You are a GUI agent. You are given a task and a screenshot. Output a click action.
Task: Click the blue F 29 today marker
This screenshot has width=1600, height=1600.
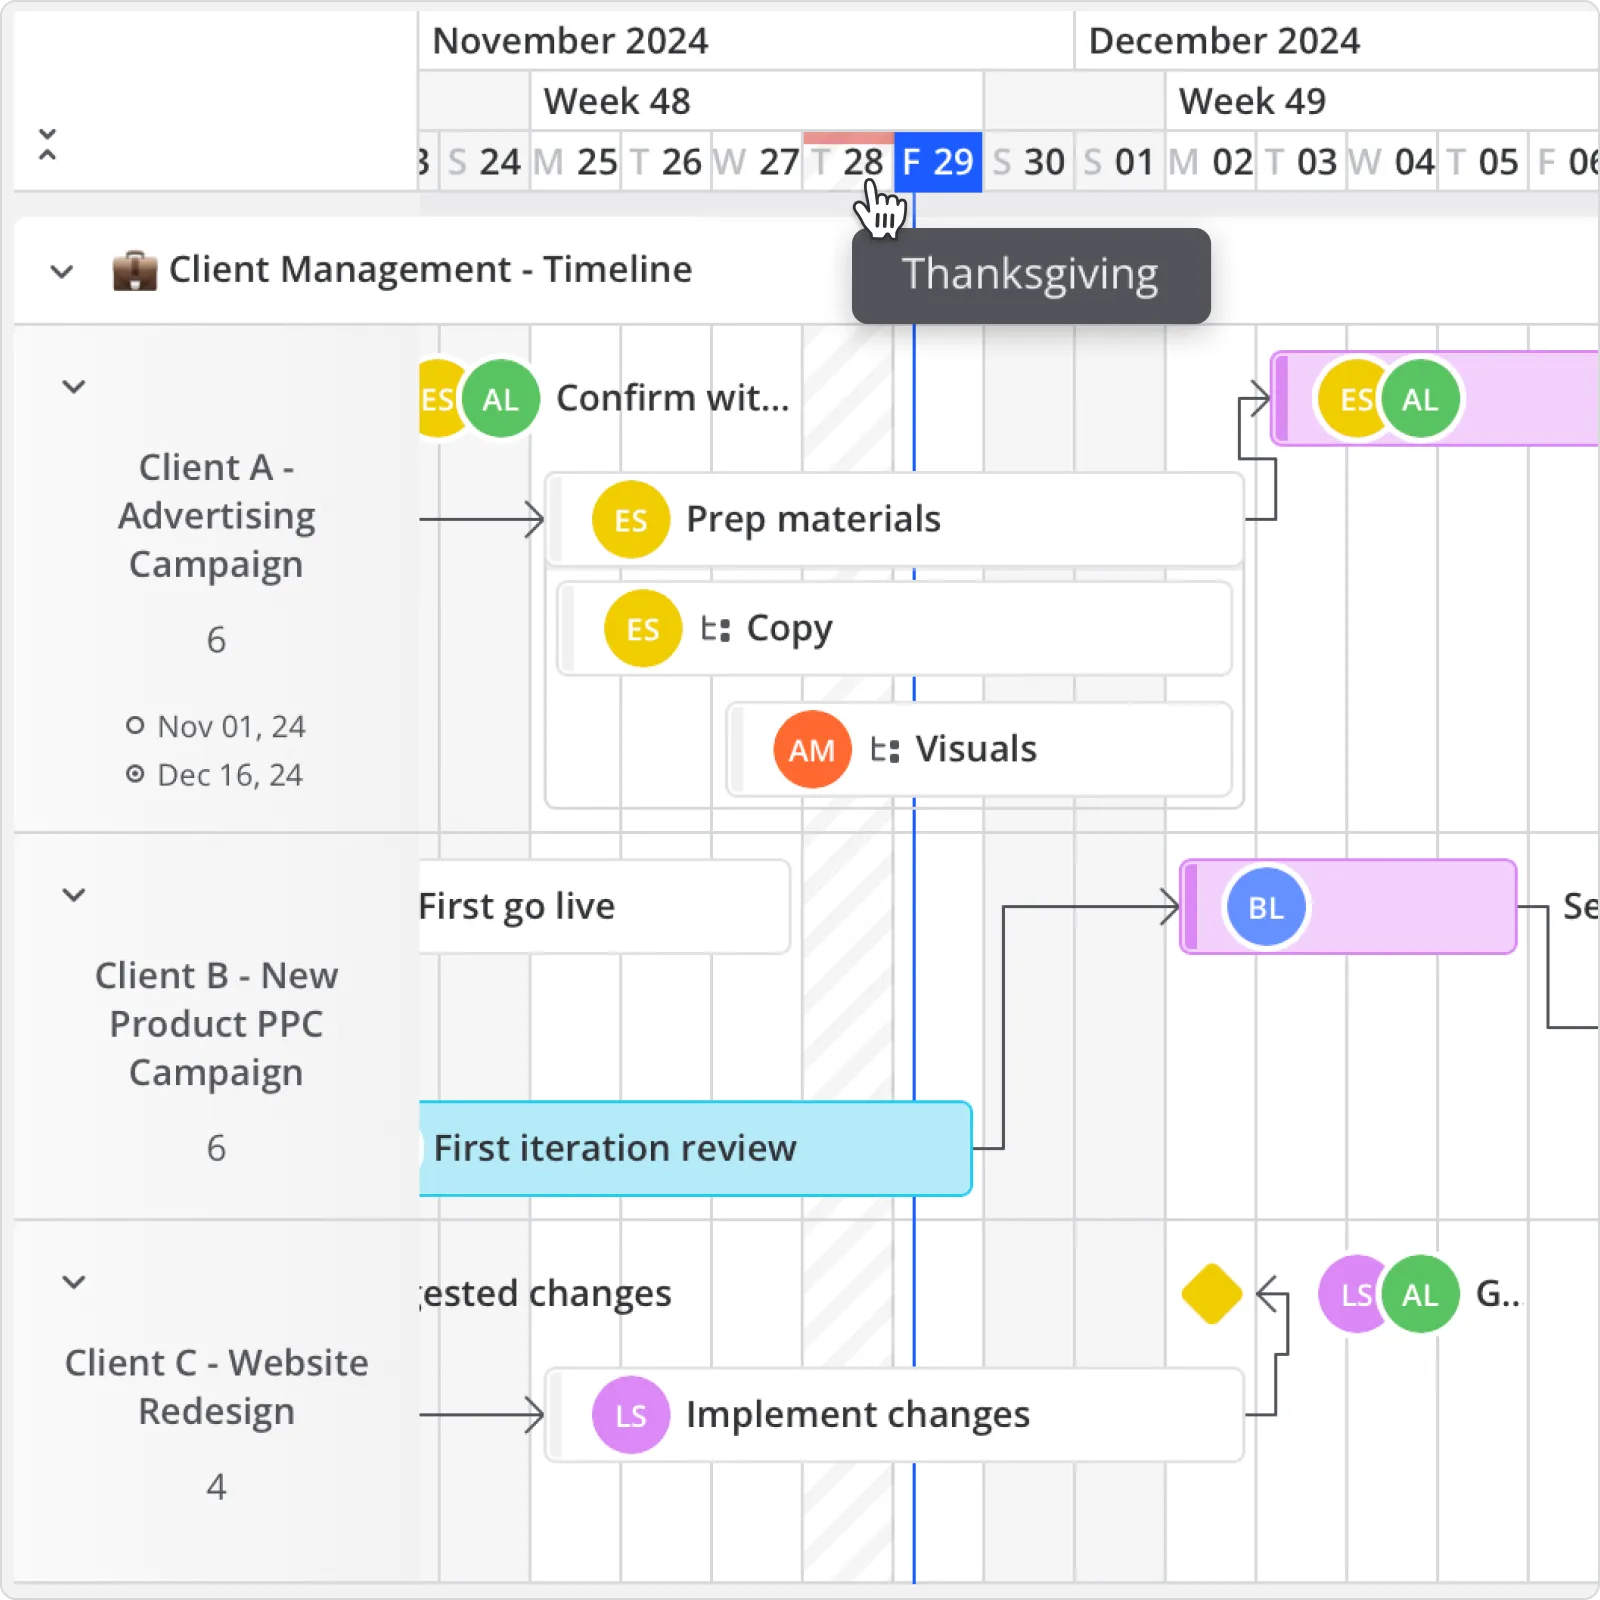click(x=937, y=162)
